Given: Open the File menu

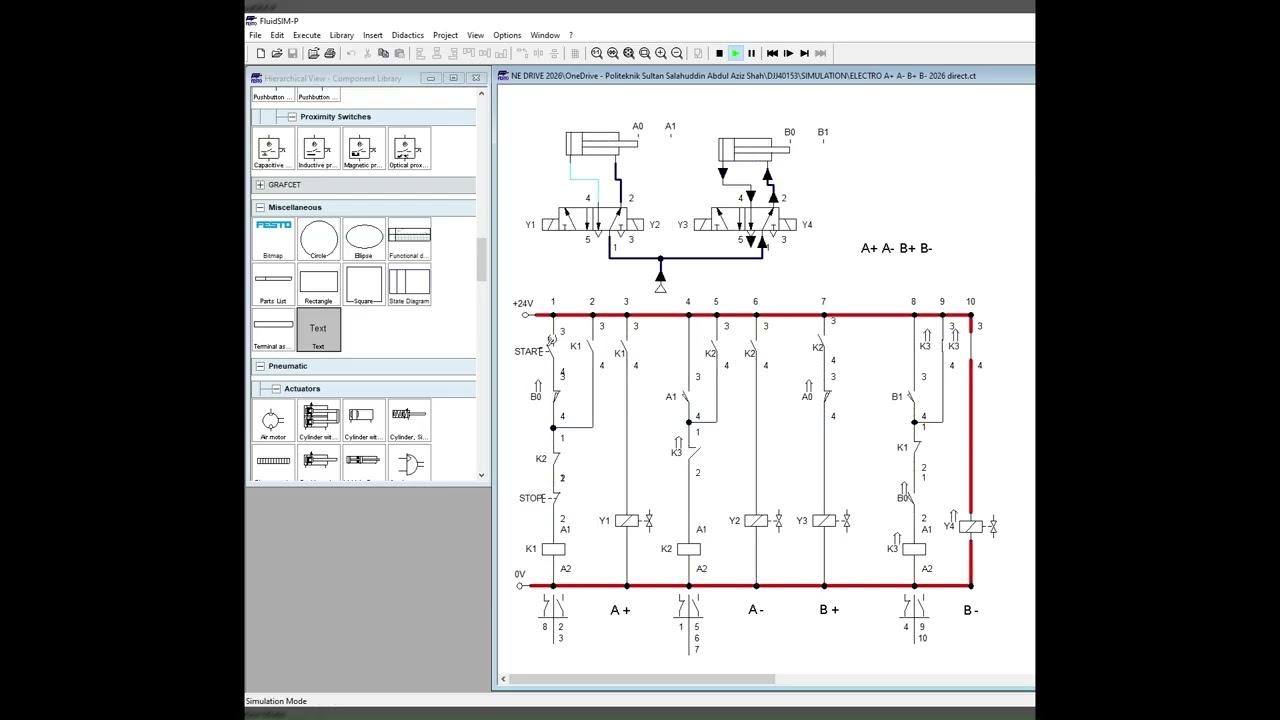Looking at the screenshot, I should 255,35.
